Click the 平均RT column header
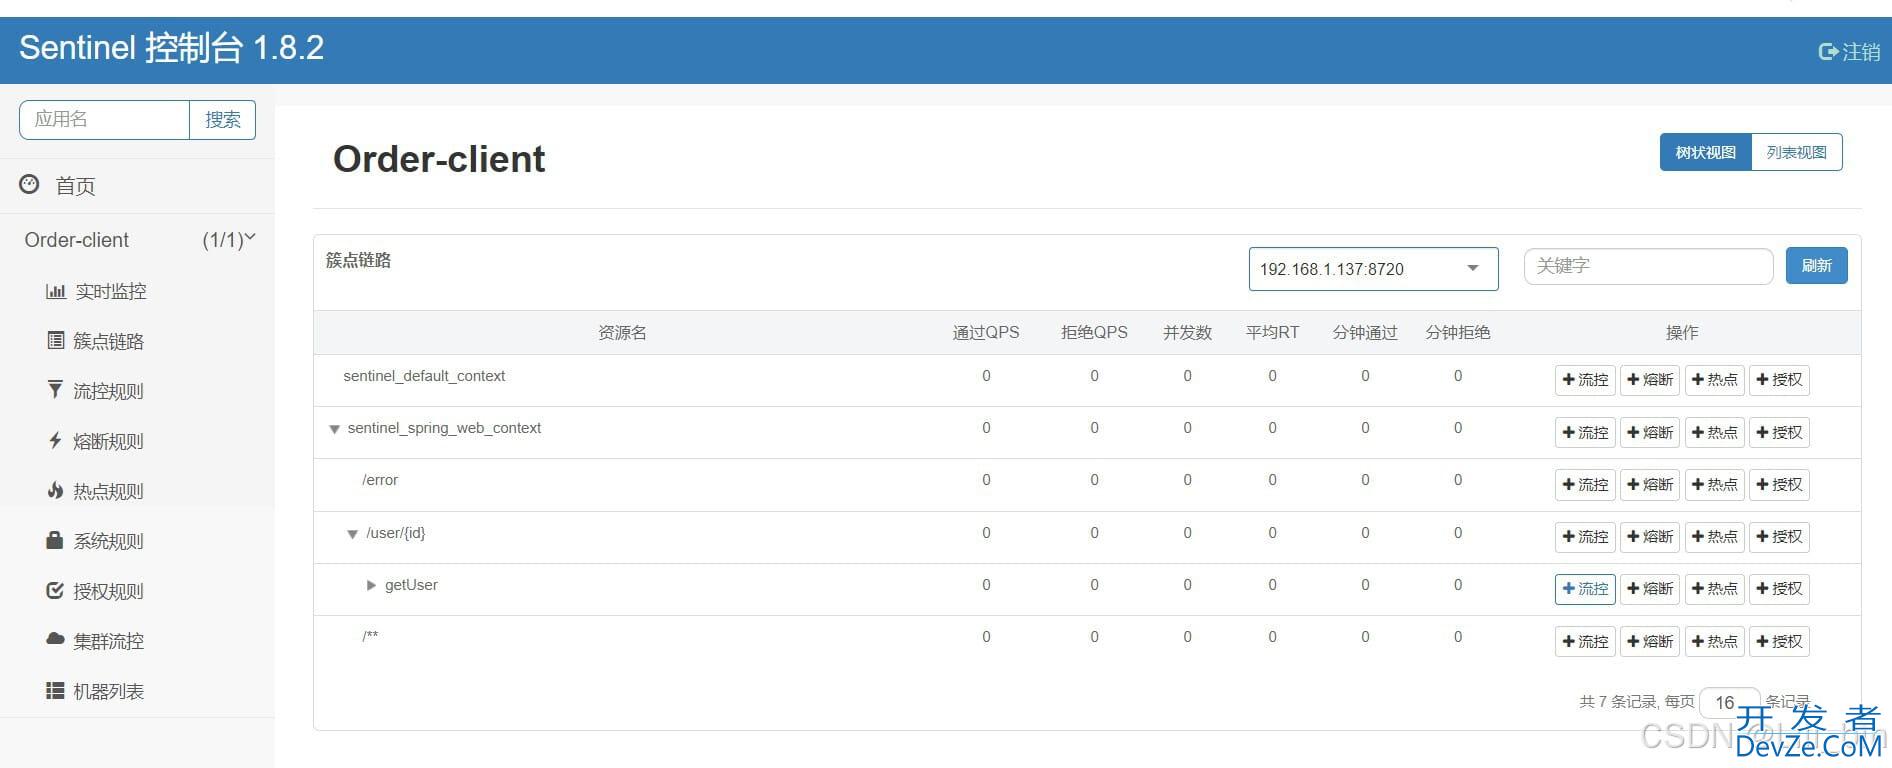 tap(1272, 333)
